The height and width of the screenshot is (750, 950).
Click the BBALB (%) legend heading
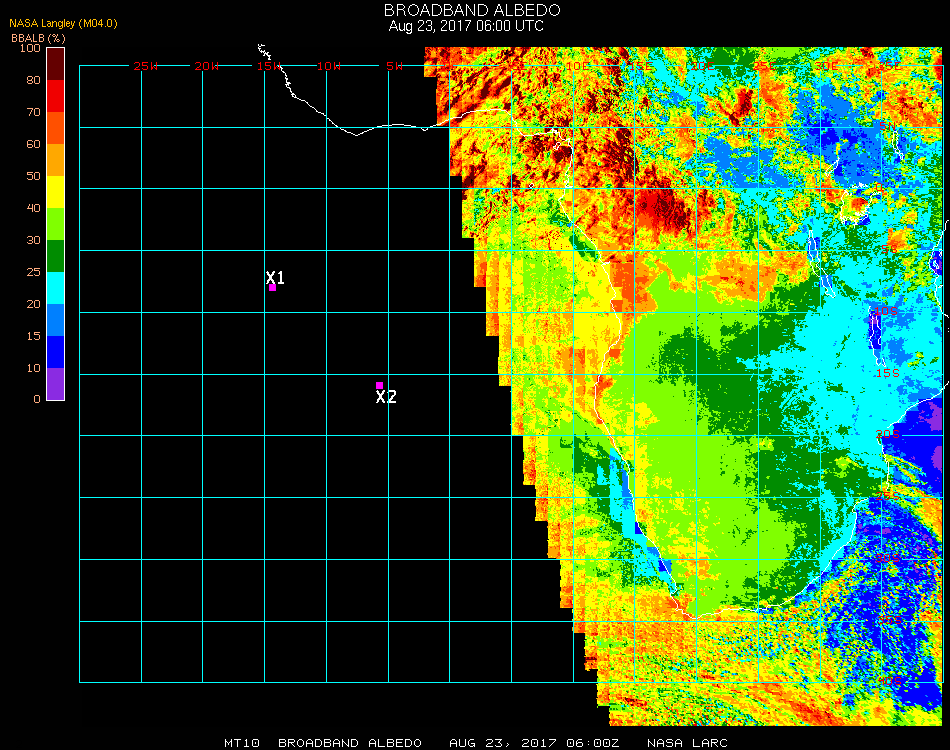(38, 37)
